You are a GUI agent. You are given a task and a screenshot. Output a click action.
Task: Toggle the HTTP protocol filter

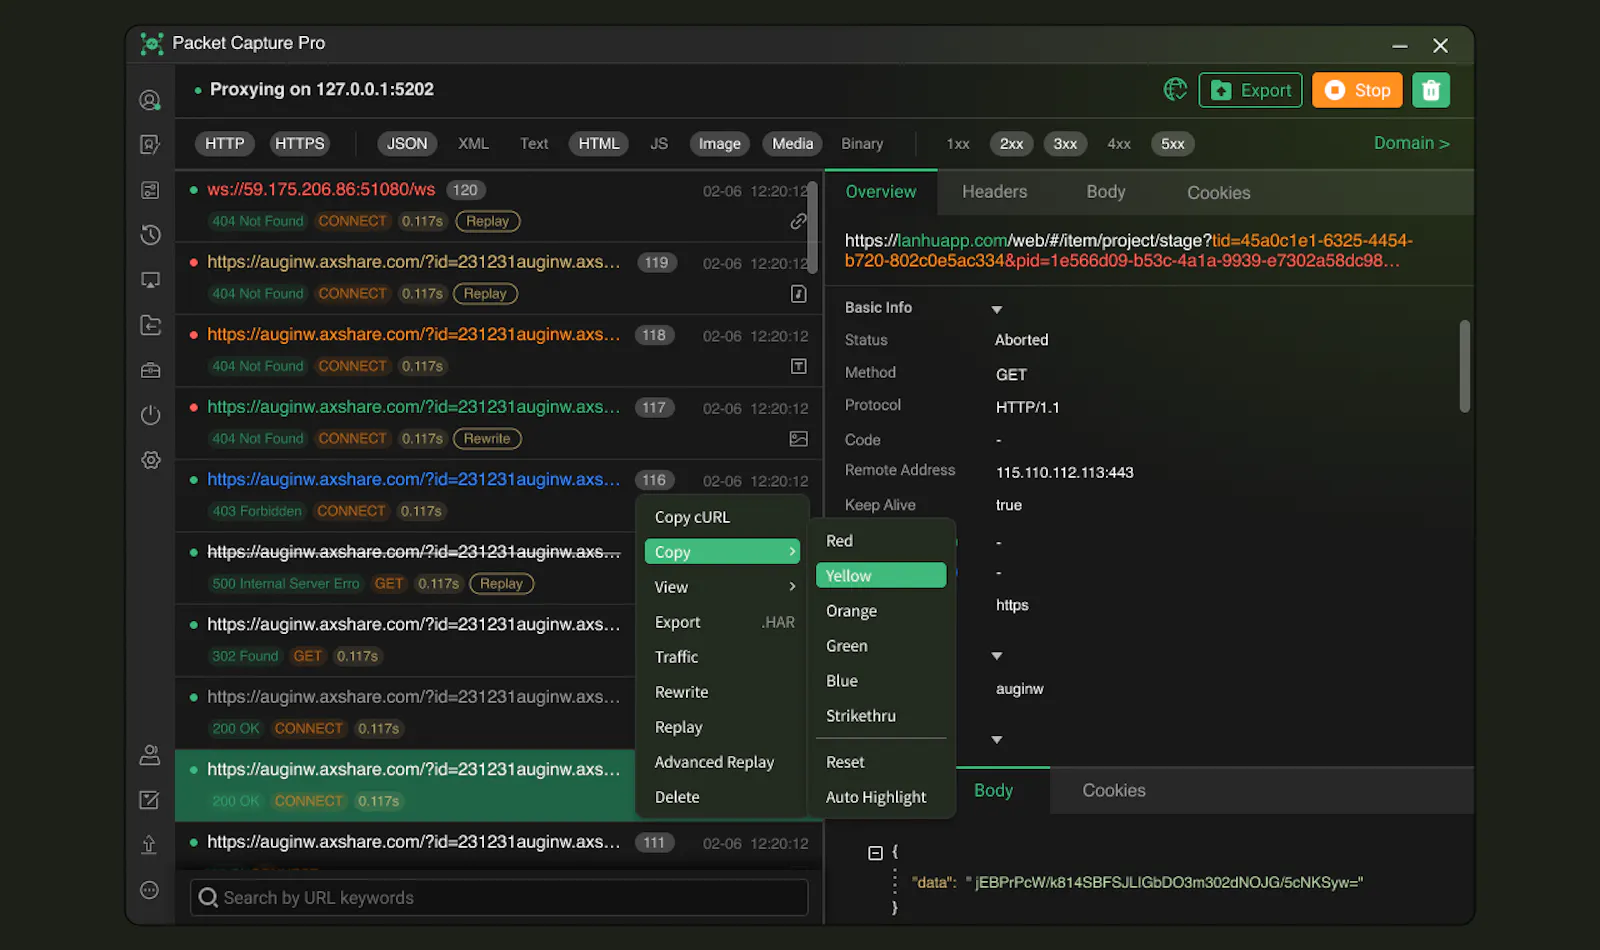(225, 144)
